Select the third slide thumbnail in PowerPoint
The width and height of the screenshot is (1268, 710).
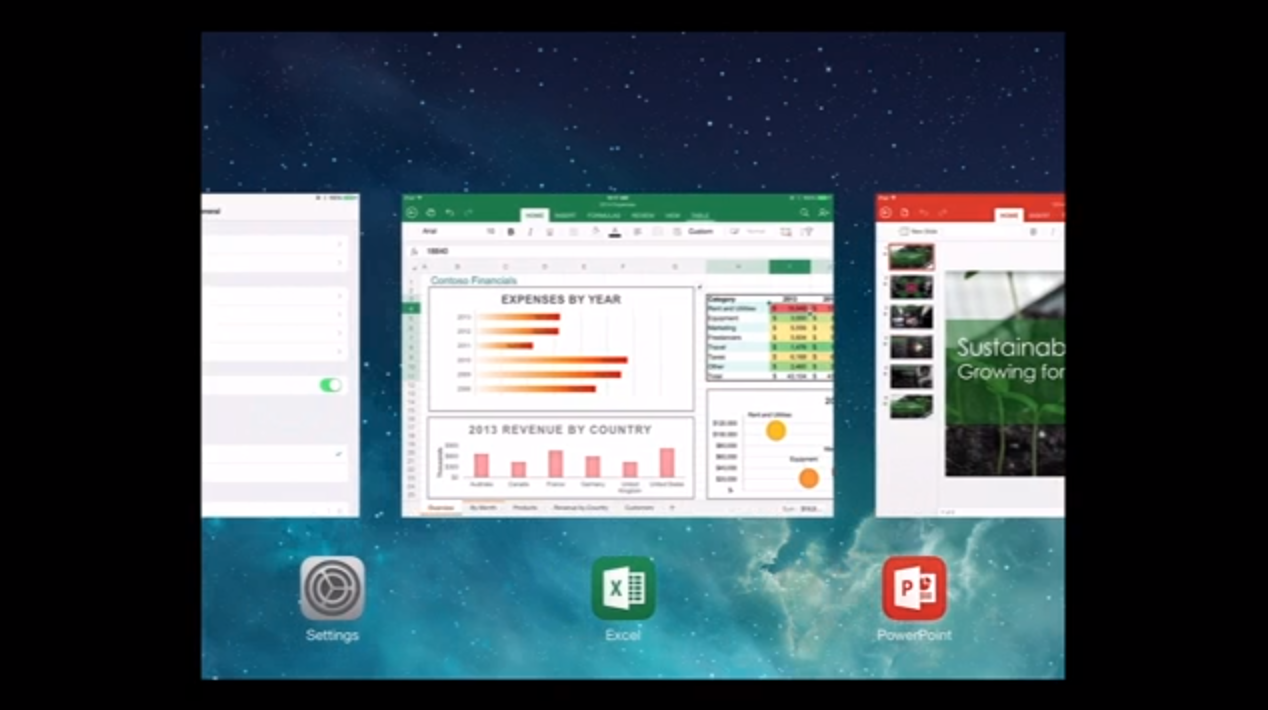pyautogui.click(x=911, y=317)
